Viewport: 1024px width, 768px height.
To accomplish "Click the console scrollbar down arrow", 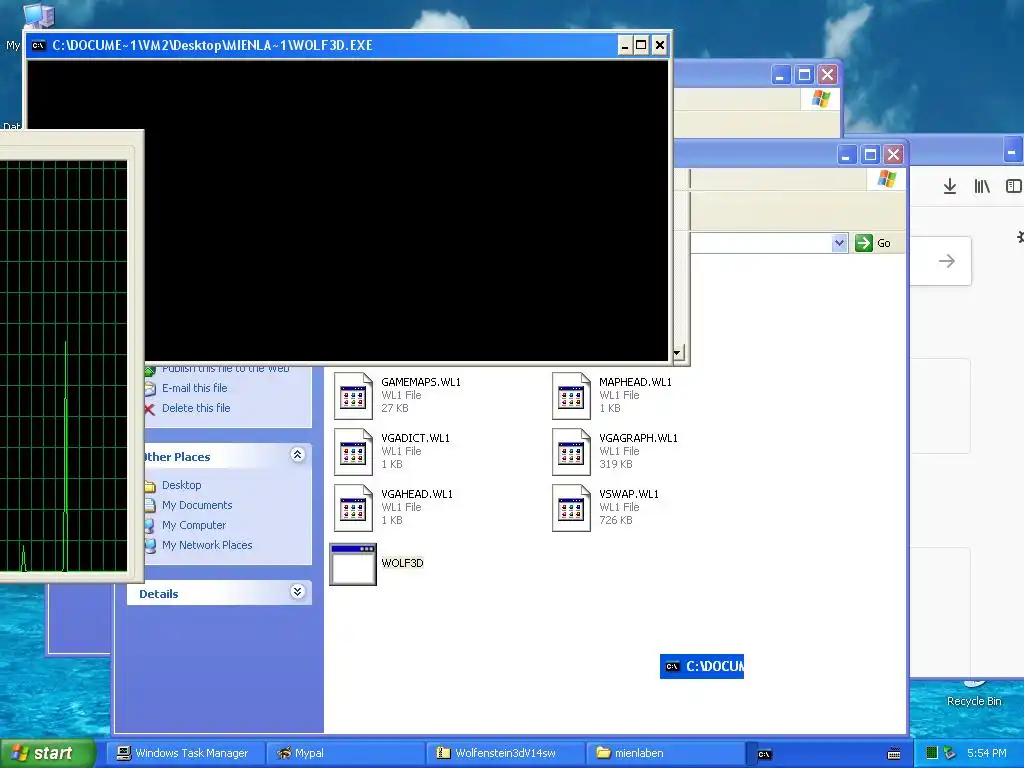I will (x=677, y=353).
